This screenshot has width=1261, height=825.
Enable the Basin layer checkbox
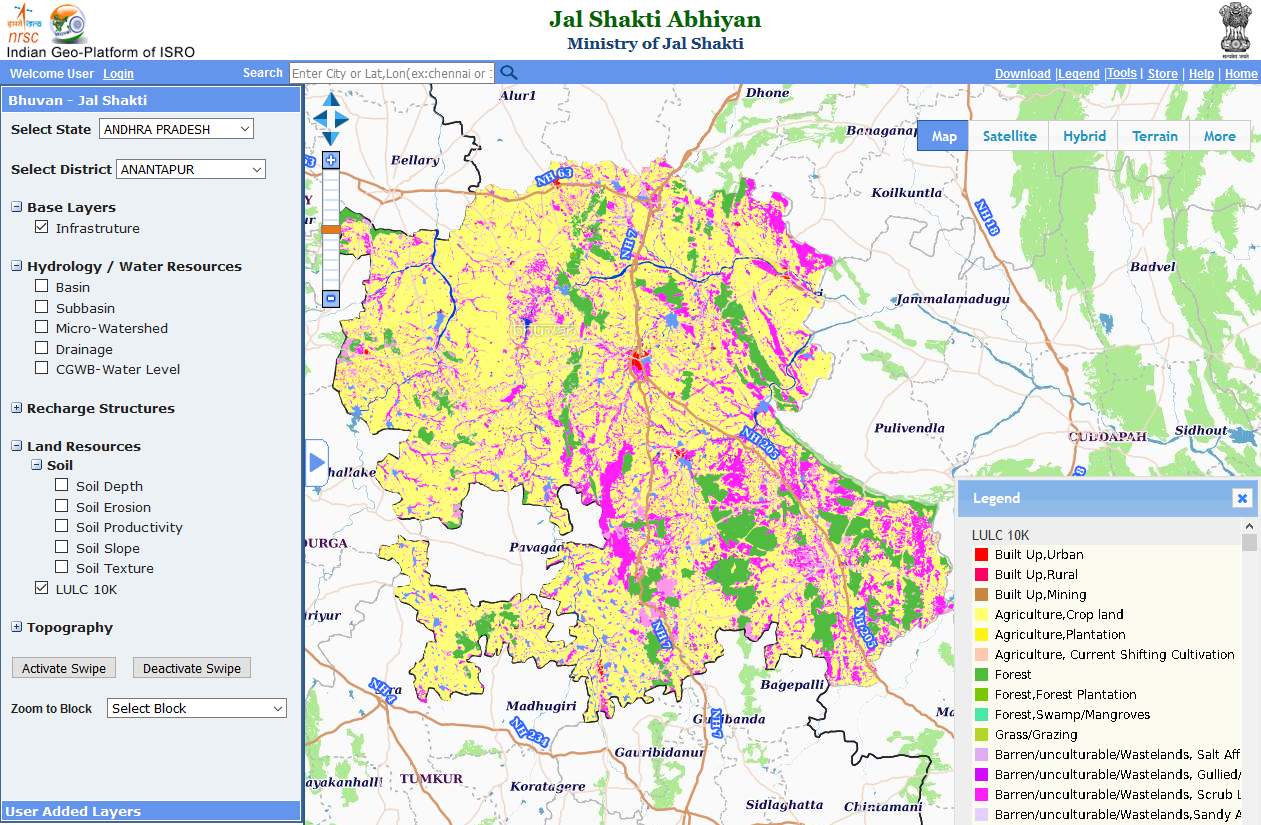click(41, 286)
